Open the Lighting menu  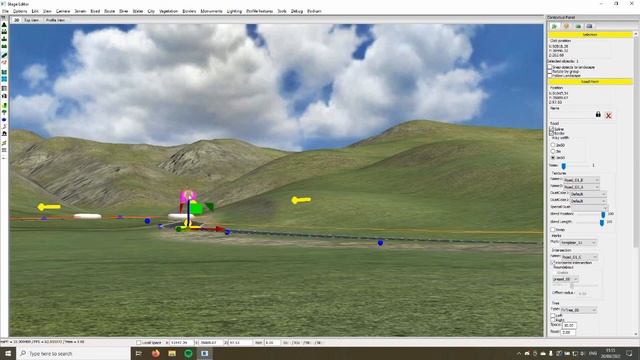(x=234, y=11)
